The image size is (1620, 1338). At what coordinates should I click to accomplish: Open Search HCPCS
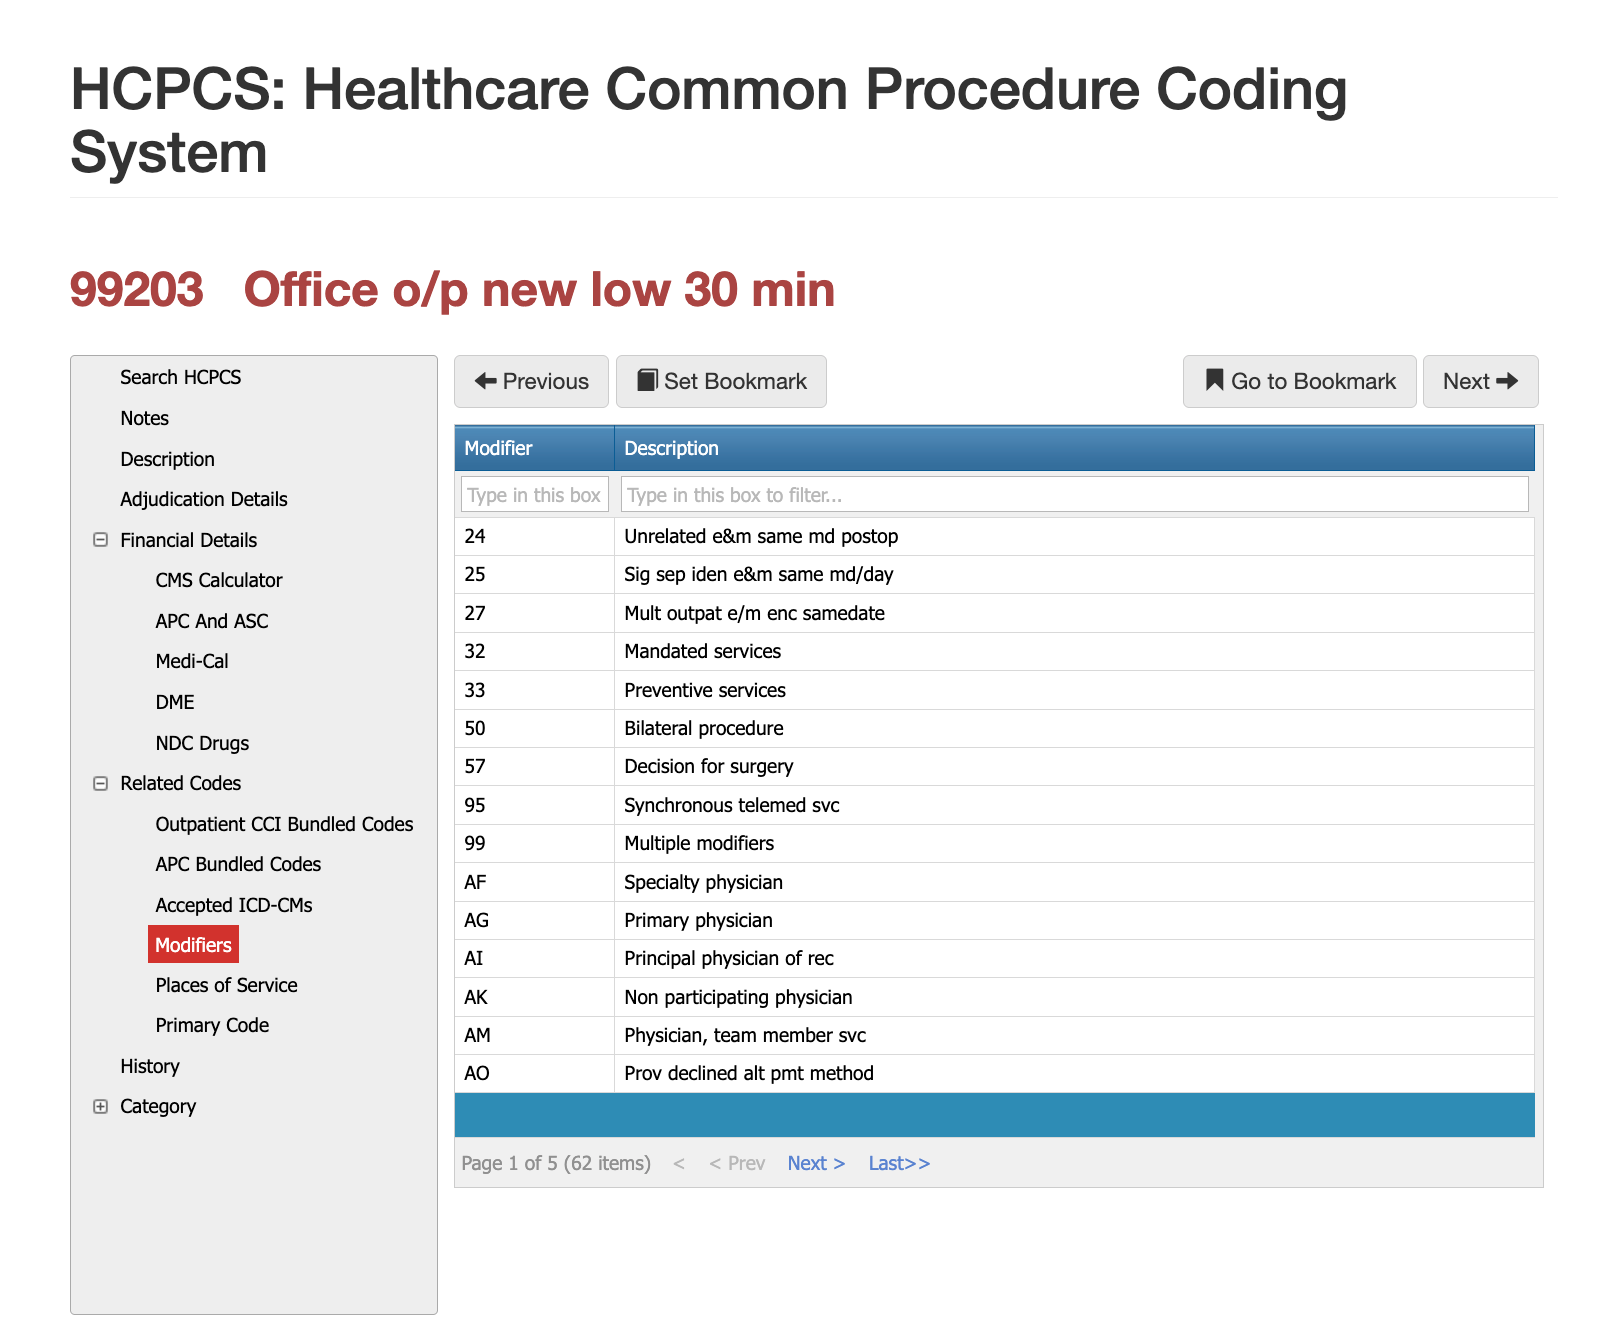pyautogui.click(x=180, y=377)
